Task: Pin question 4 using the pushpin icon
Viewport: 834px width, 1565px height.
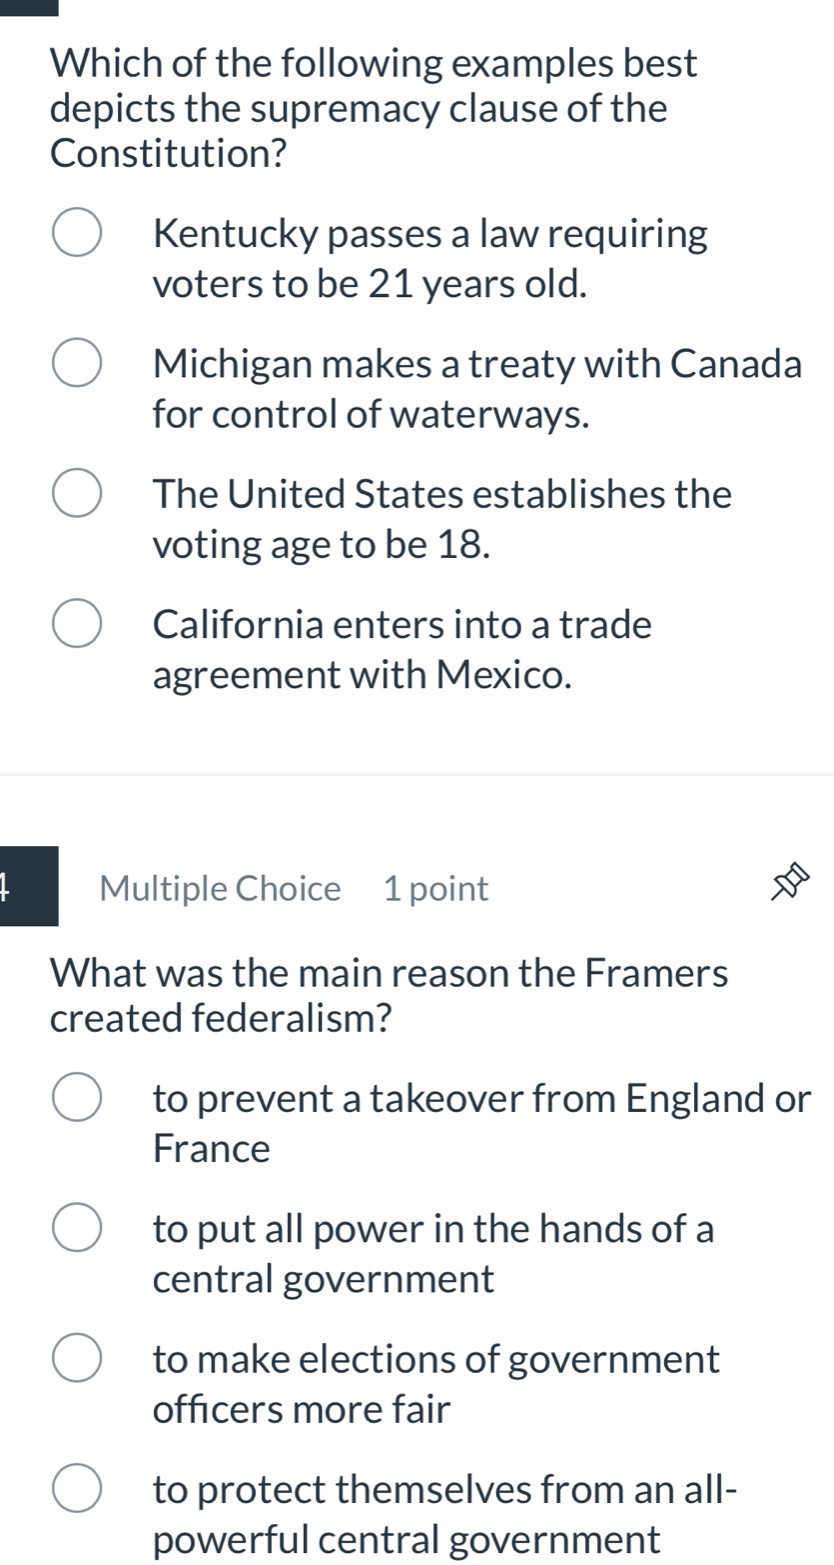Action: [788, 888]
